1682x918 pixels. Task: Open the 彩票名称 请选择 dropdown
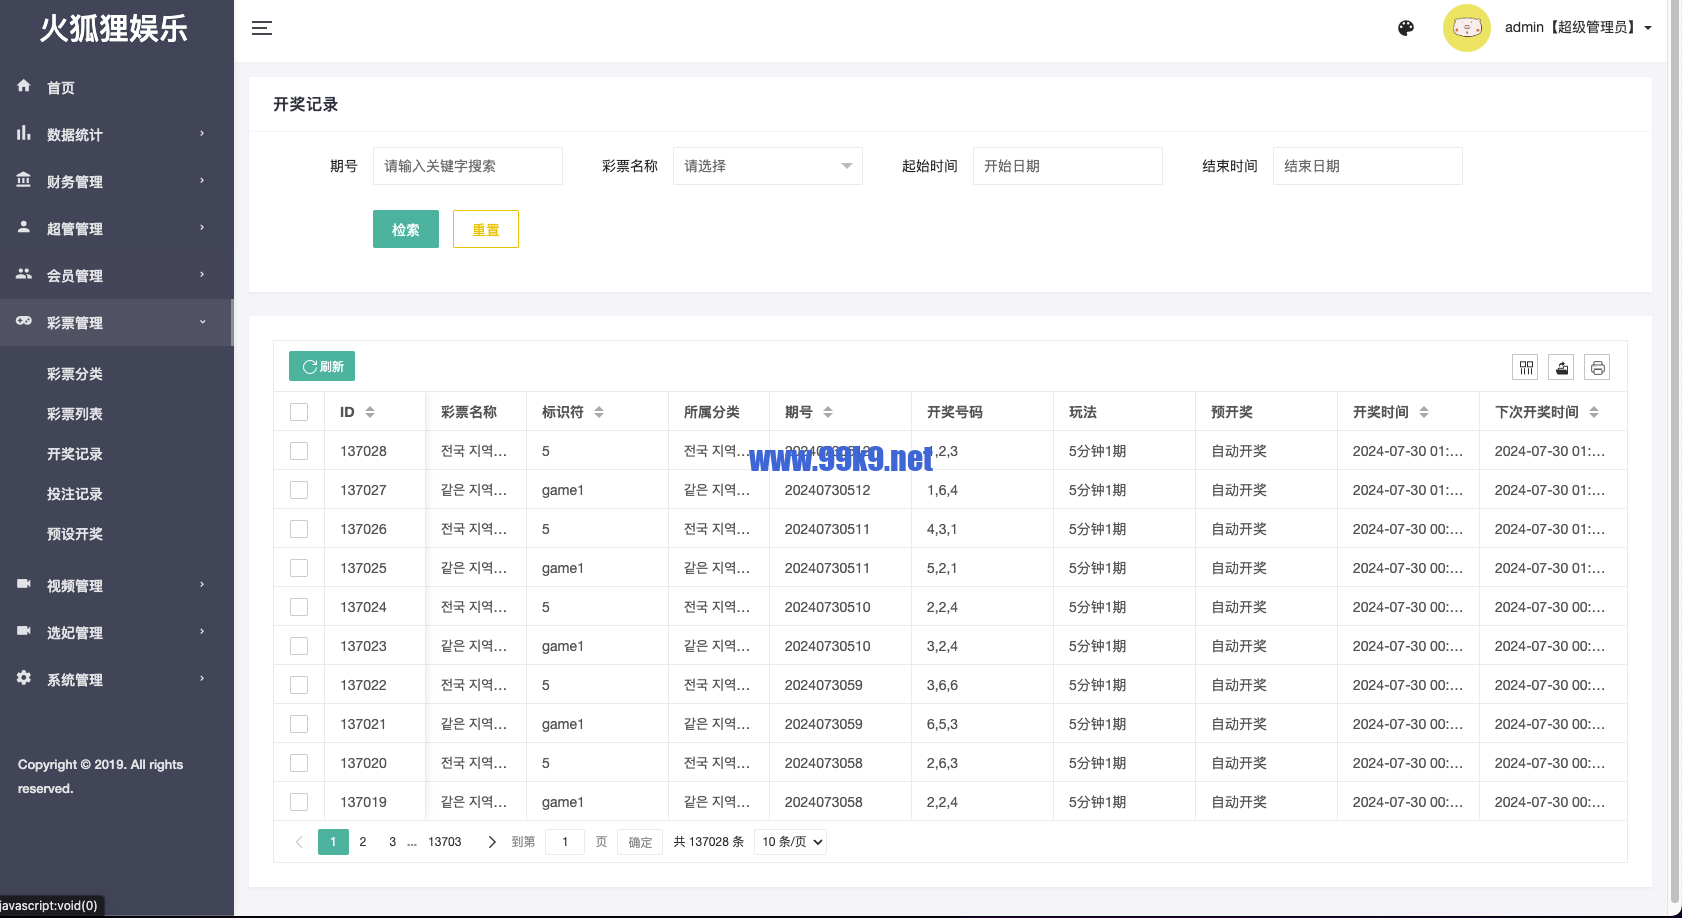click(x=768, y=166)
